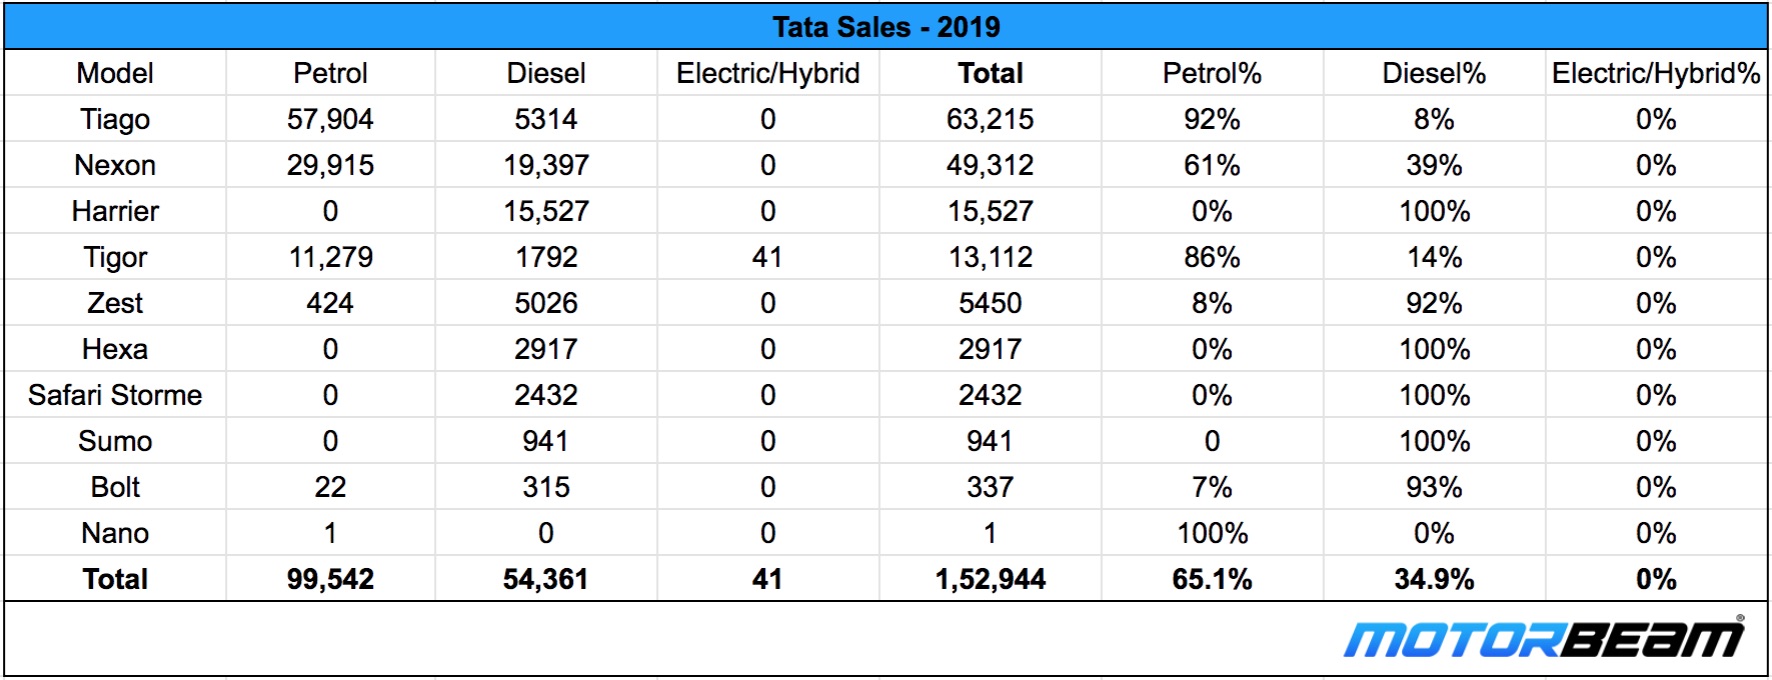Select Bolt total 337
The image size is (1772, 680).
(990, 487)
